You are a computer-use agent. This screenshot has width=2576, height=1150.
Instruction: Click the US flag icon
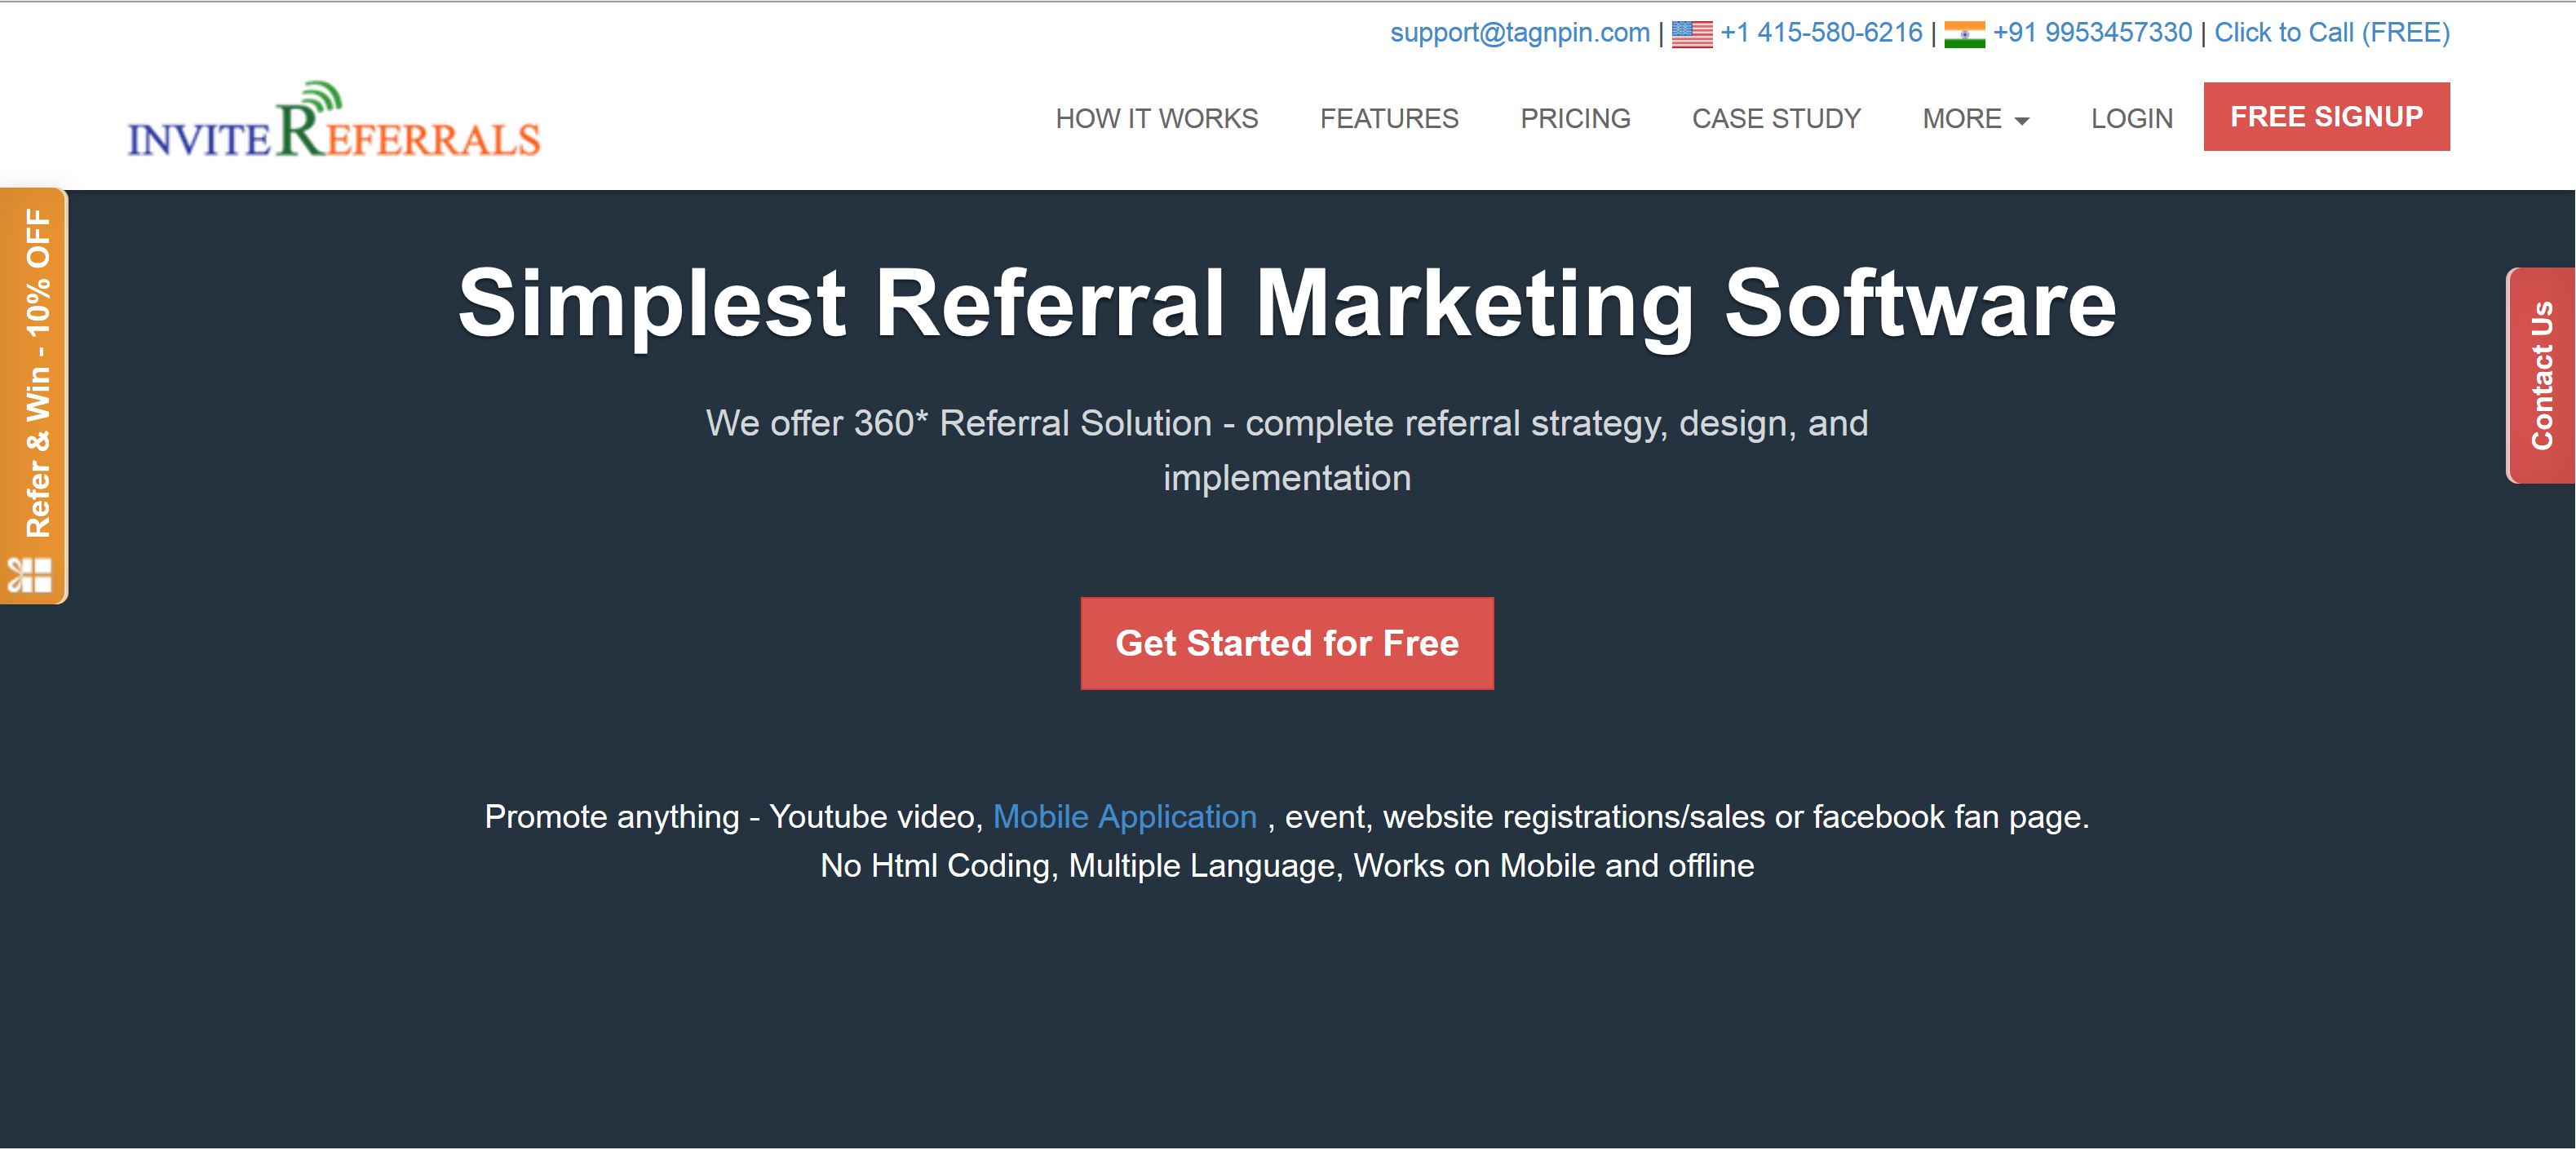point(1692,34)
